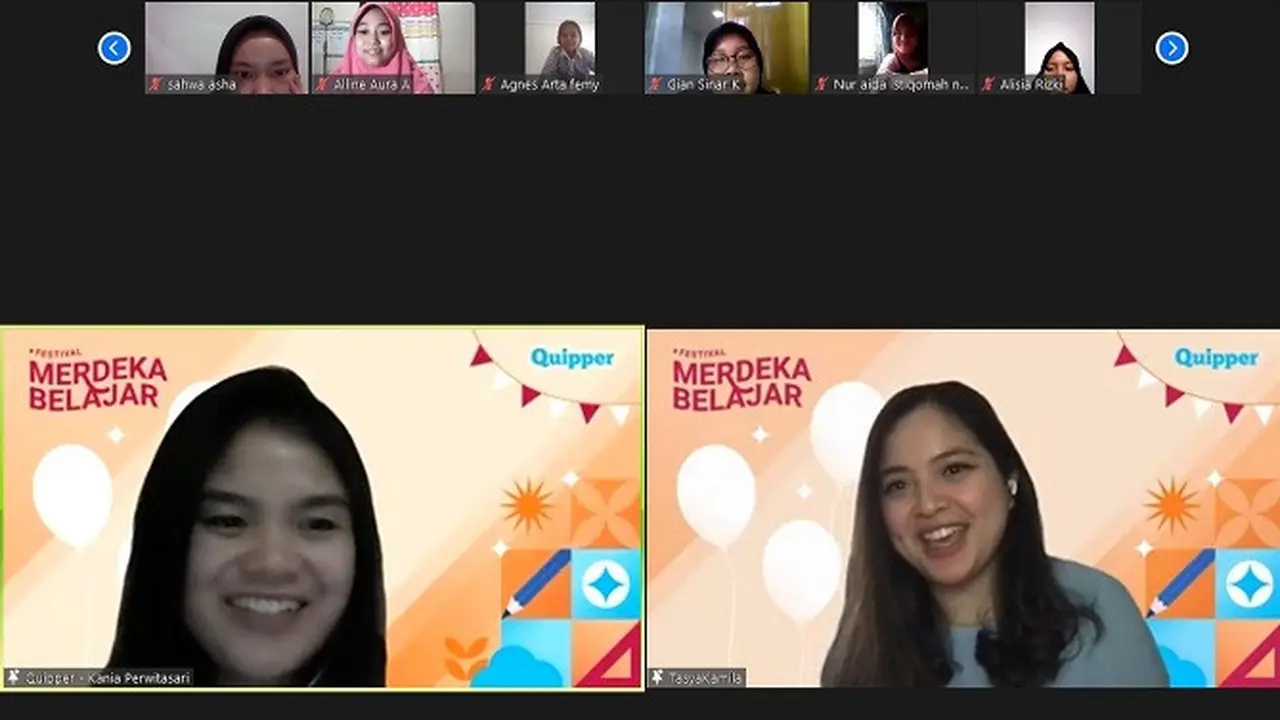Viewport: 1280px width, 720px height.
Task: Click muted mic icon beside Agnes Arta femy
Action: (x=488, y=85)
